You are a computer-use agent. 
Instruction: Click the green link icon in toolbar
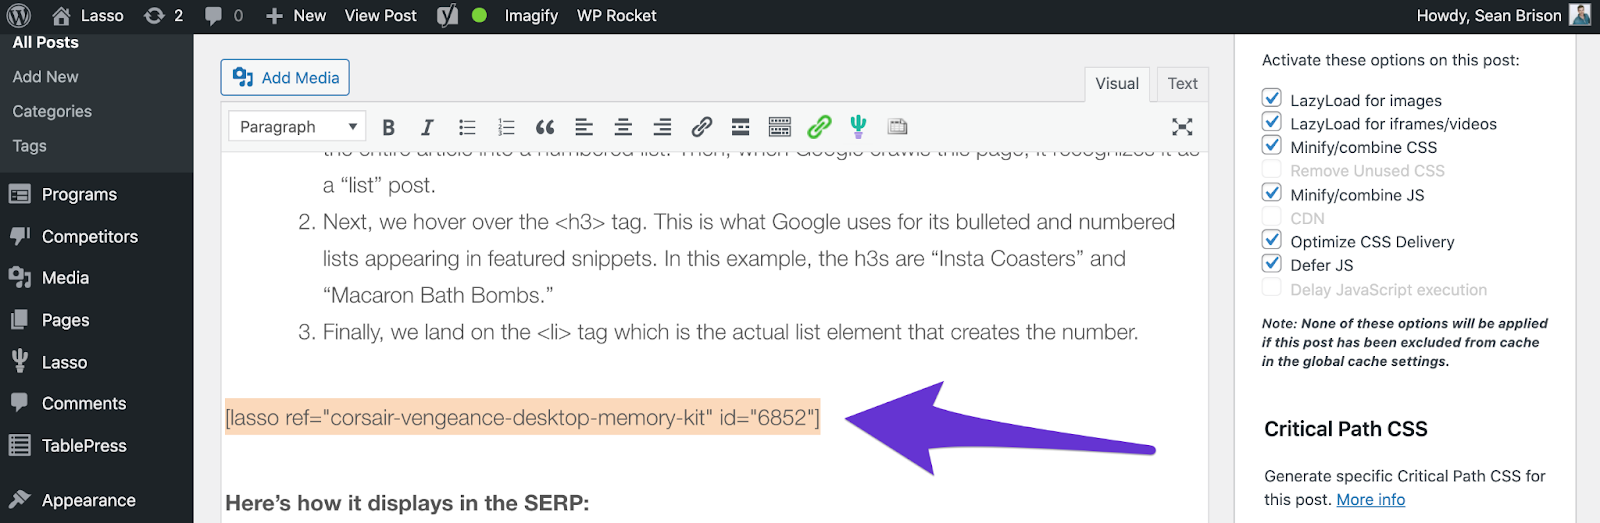[819, 127]
